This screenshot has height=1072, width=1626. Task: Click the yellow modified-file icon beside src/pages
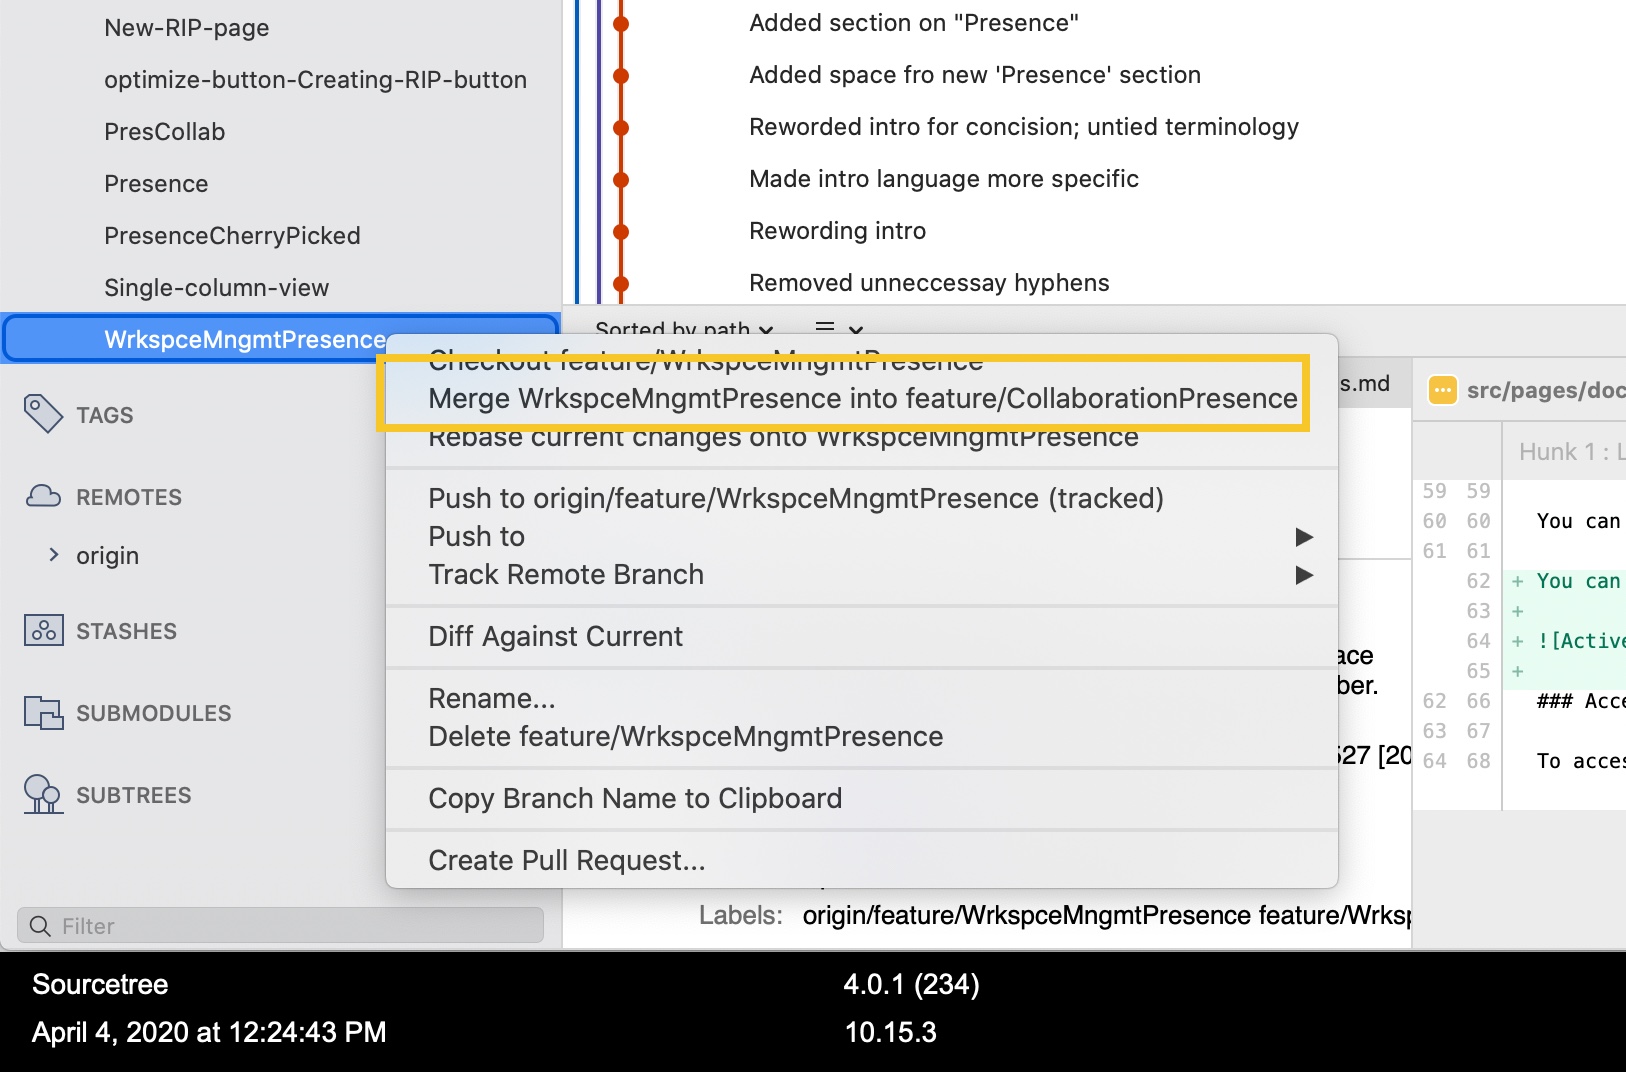pos(1443,390)
